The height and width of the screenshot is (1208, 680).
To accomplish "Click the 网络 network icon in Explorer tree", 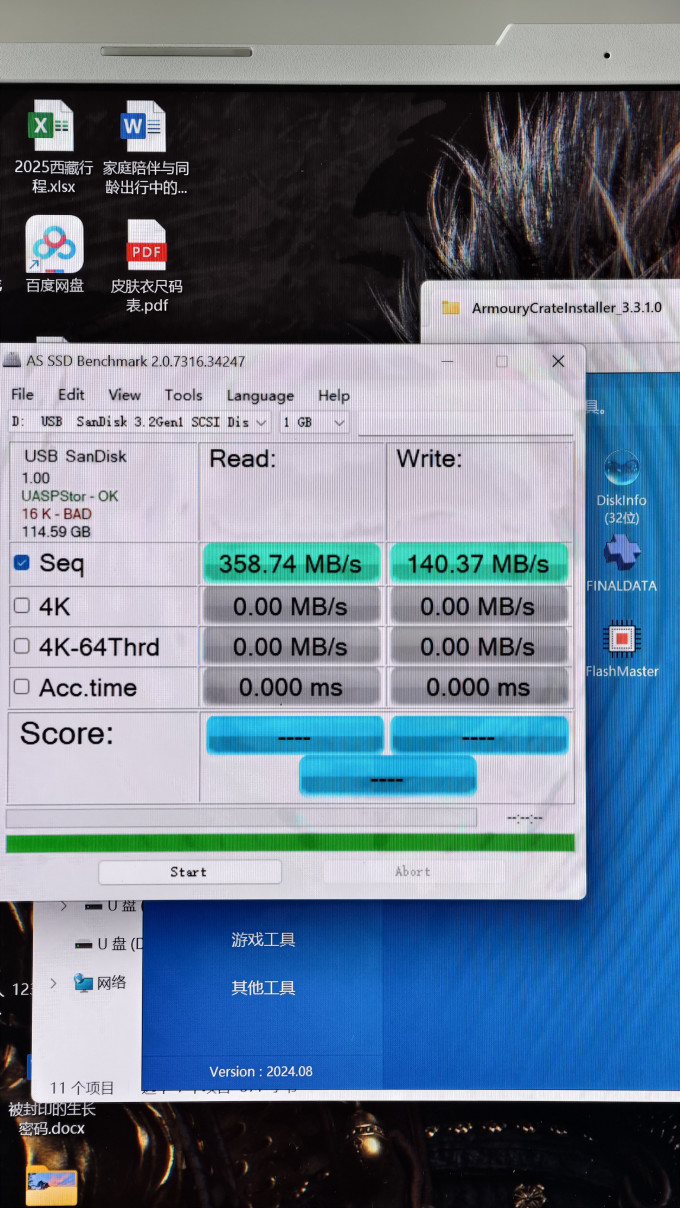I will [x=84, y=983].
